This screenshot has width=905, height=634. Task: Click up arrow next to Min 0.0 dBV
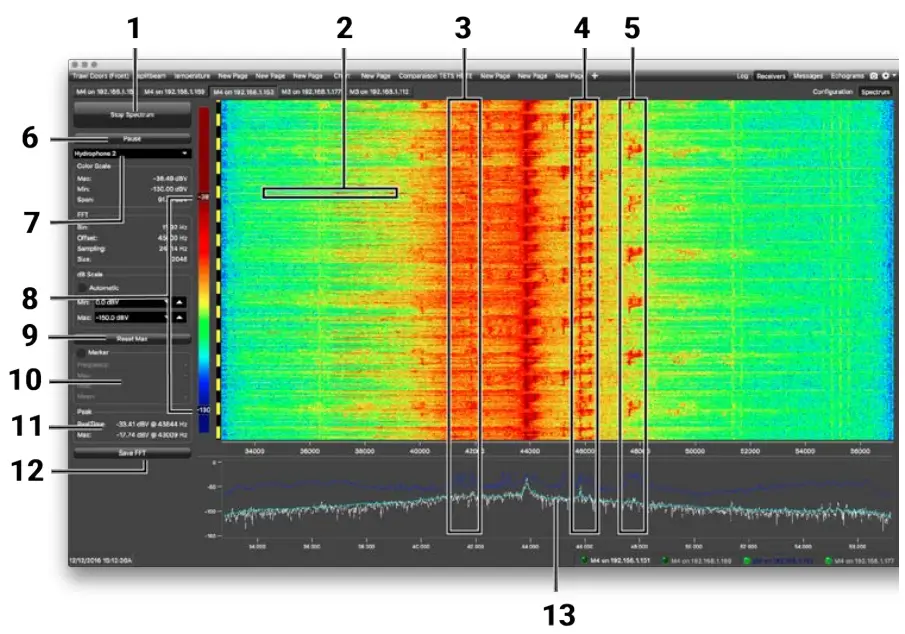pos(179,302)
